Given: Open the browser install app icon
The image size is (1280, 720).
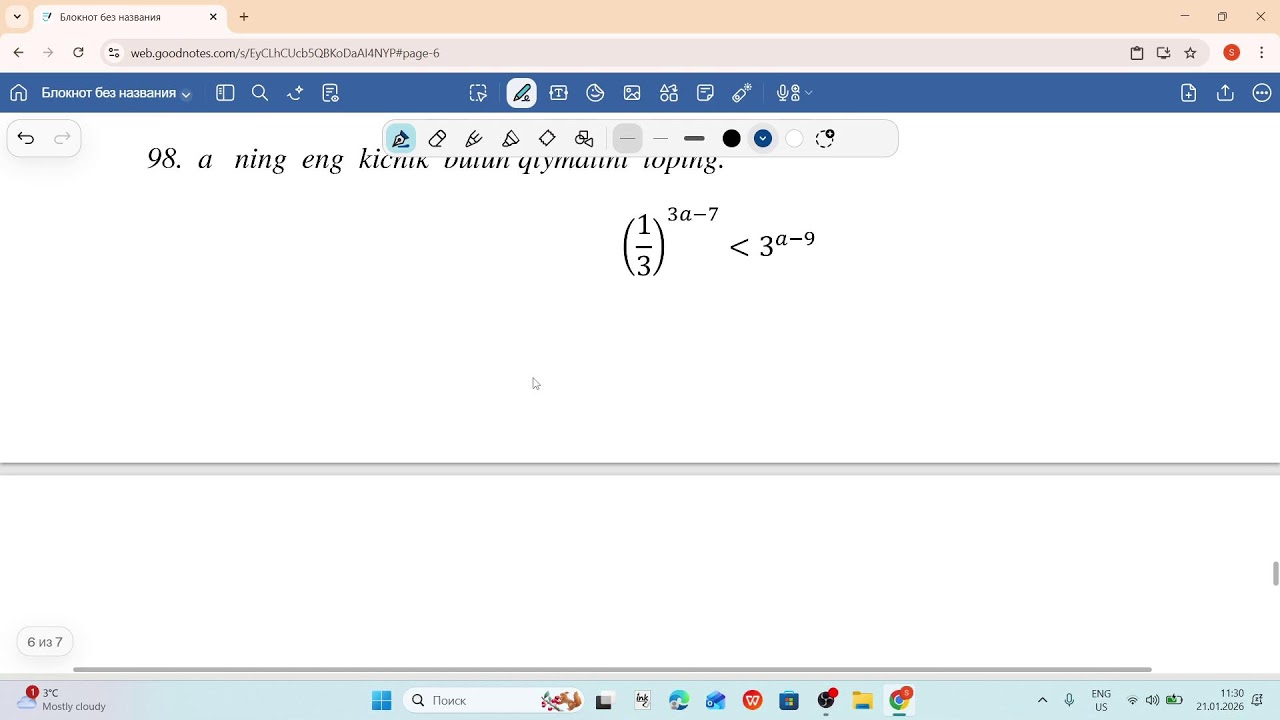Looking at the screenshot, I should [x=1163, y=53].
